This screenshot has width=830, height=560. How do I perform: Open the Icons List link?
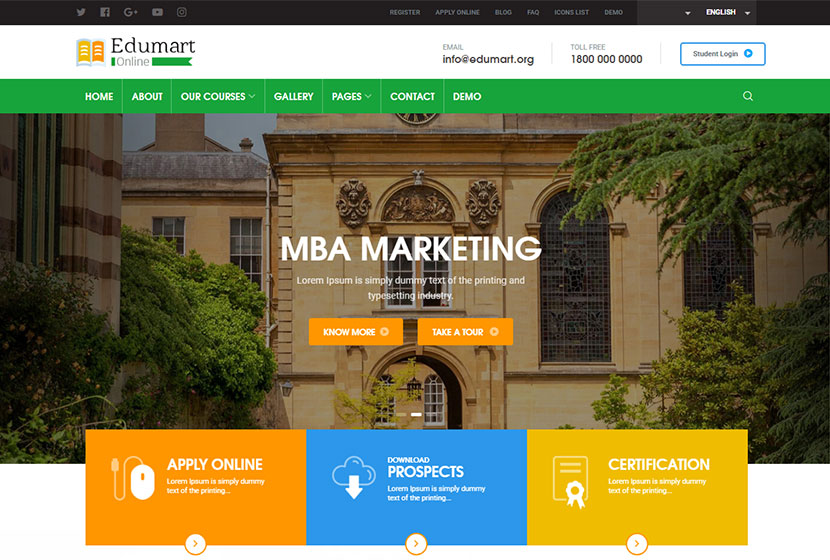tap(572, 12)
